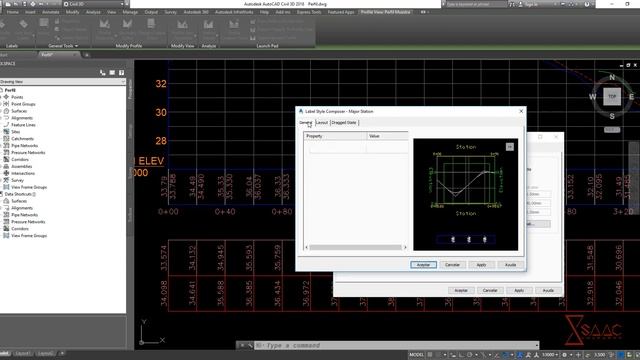This screenshot has width=640, height=360.
Task: Click Apply in the background dialog
Action: 519,291
